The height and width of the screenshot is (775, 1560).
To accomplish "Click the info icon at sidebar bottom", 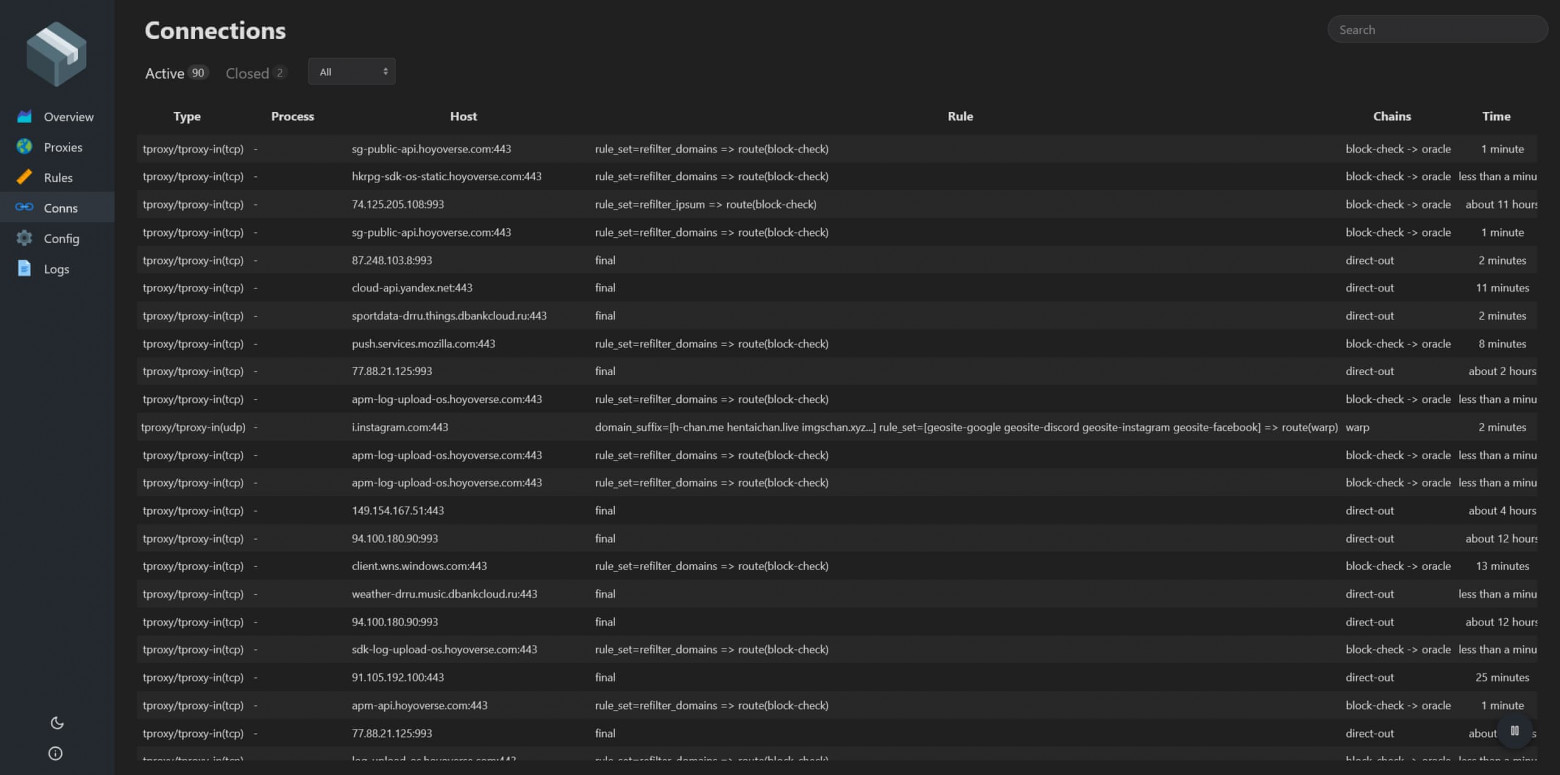I will pyautogui.click(x=55, y=753).
